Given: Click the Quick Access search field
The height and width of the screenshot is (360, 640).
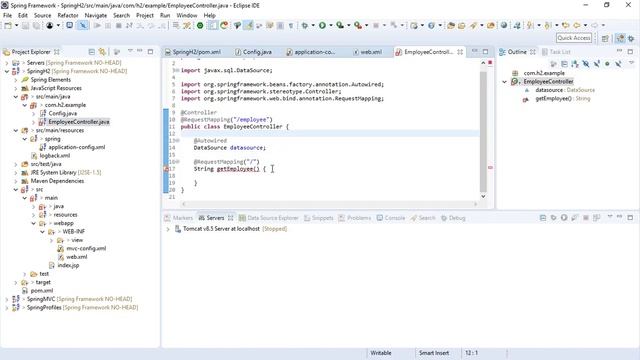Looking at the screenshot, I should [x=574, y=38].
